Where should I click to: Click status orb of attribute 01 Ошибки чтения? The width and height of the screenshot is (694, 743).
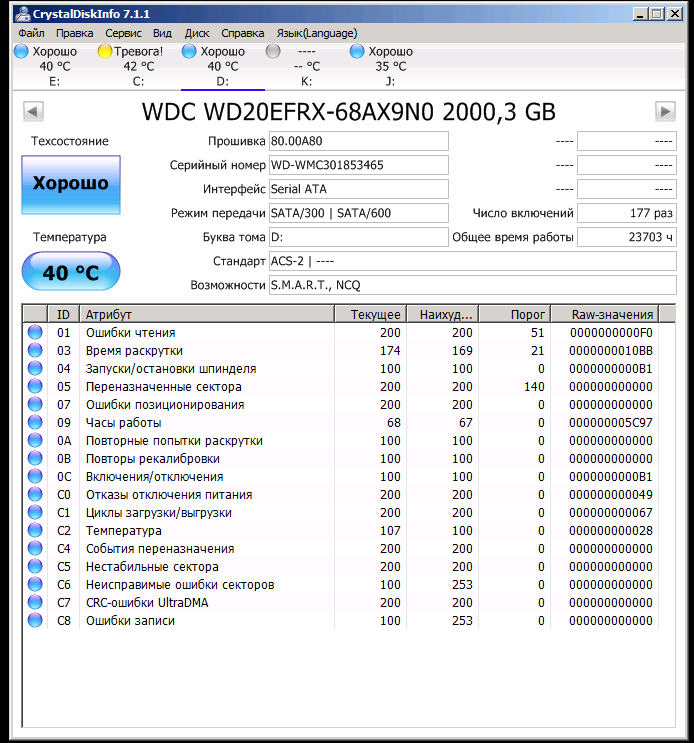pyautogui.click(x=35, y=332)
